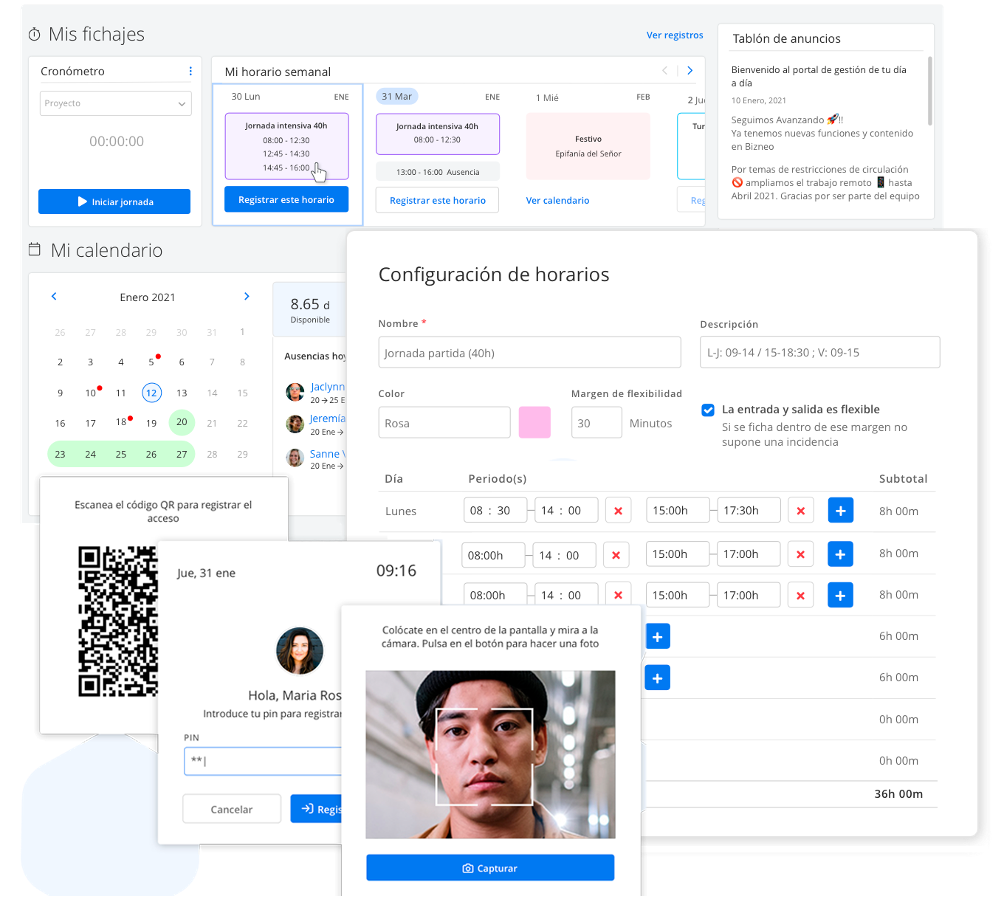Select the 1 Mié day header
This screenshot has height=897, width=1004.
547,97
